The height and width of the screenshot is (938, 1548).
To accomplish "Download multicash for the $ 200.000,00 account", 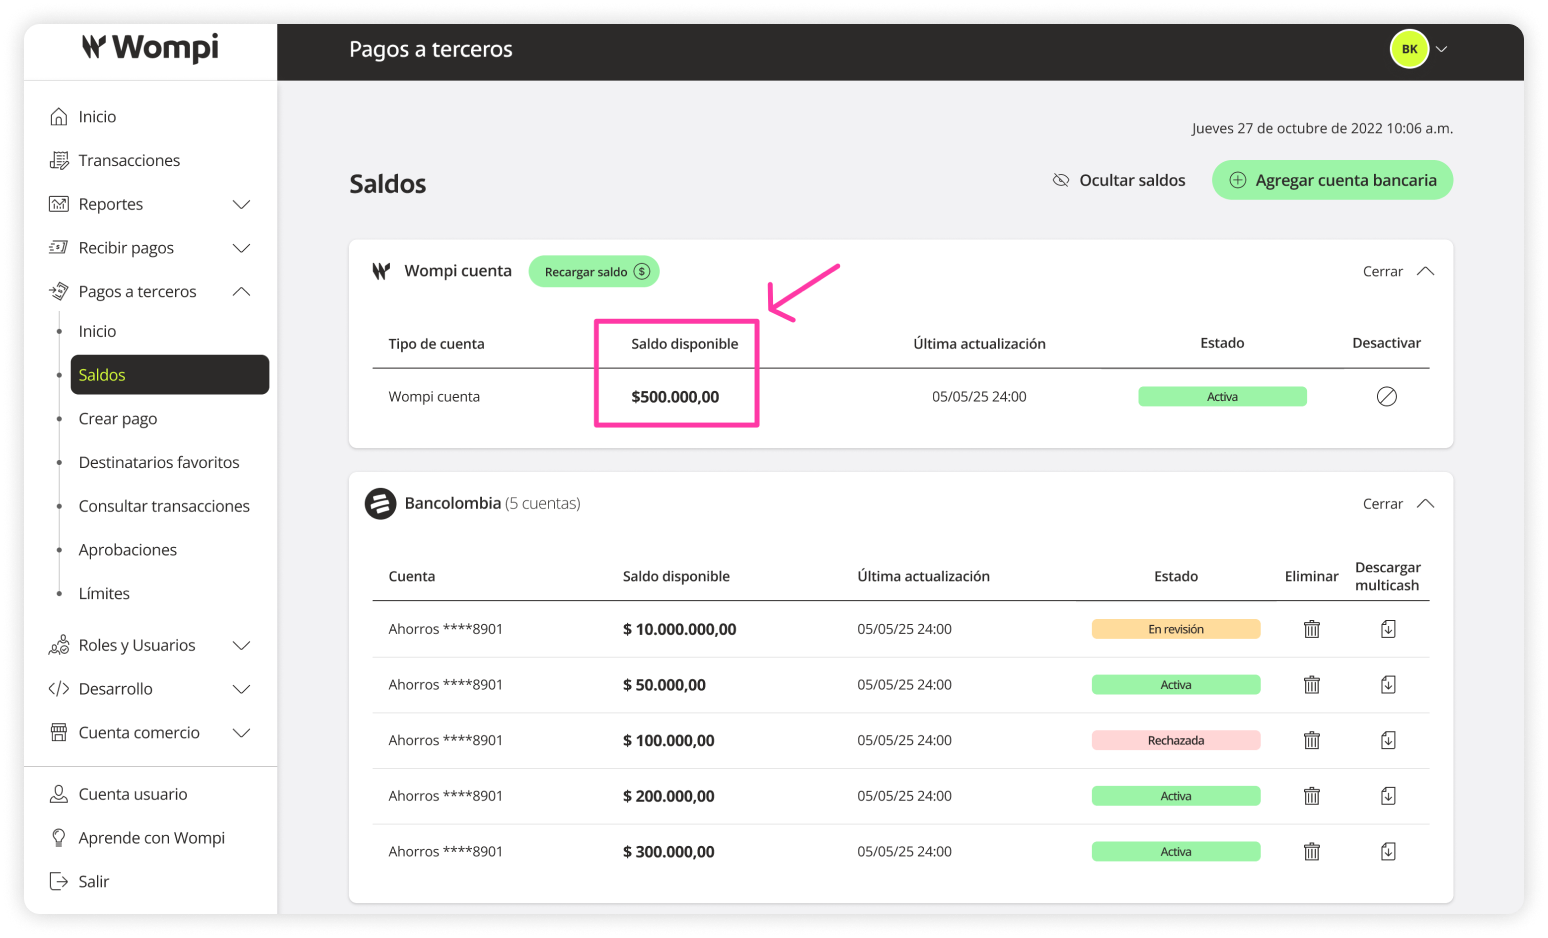I will click(x=1388, y=796).
